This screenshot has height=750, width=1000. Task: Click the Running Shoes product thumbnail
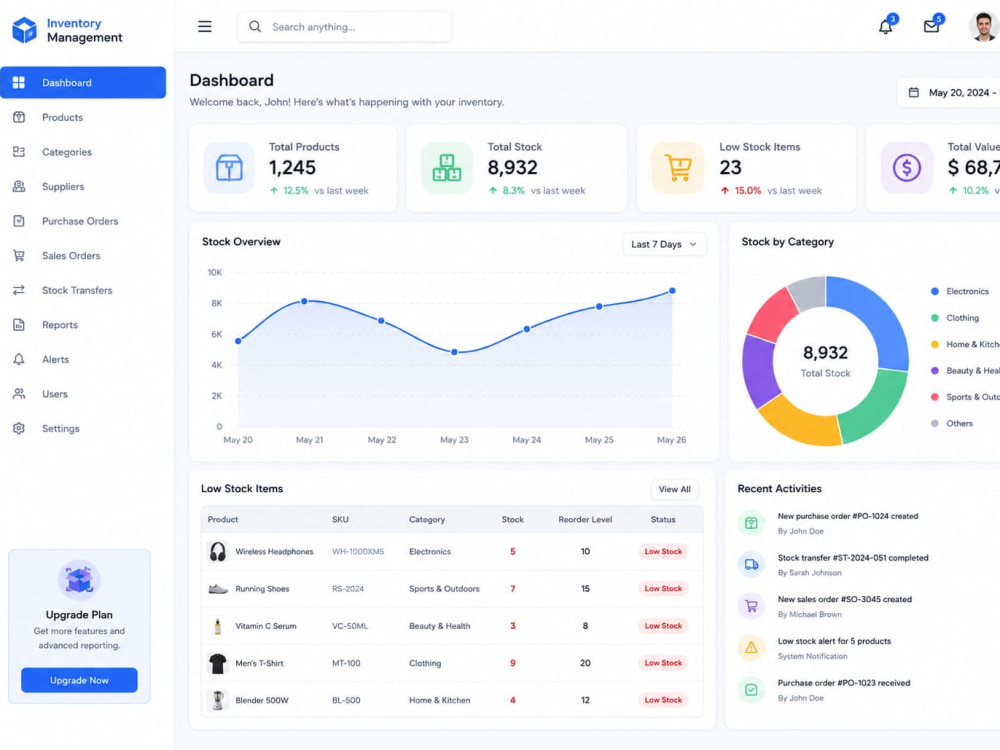pyautogui.click(x=218, y=589)
